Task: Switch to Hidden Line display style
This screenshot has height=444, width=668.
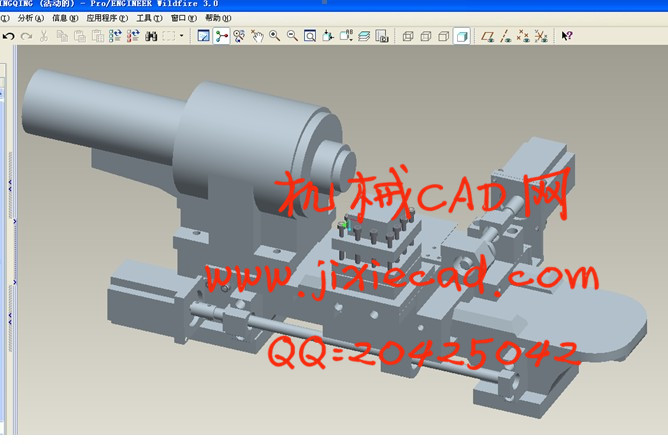Action: point(426,36)
